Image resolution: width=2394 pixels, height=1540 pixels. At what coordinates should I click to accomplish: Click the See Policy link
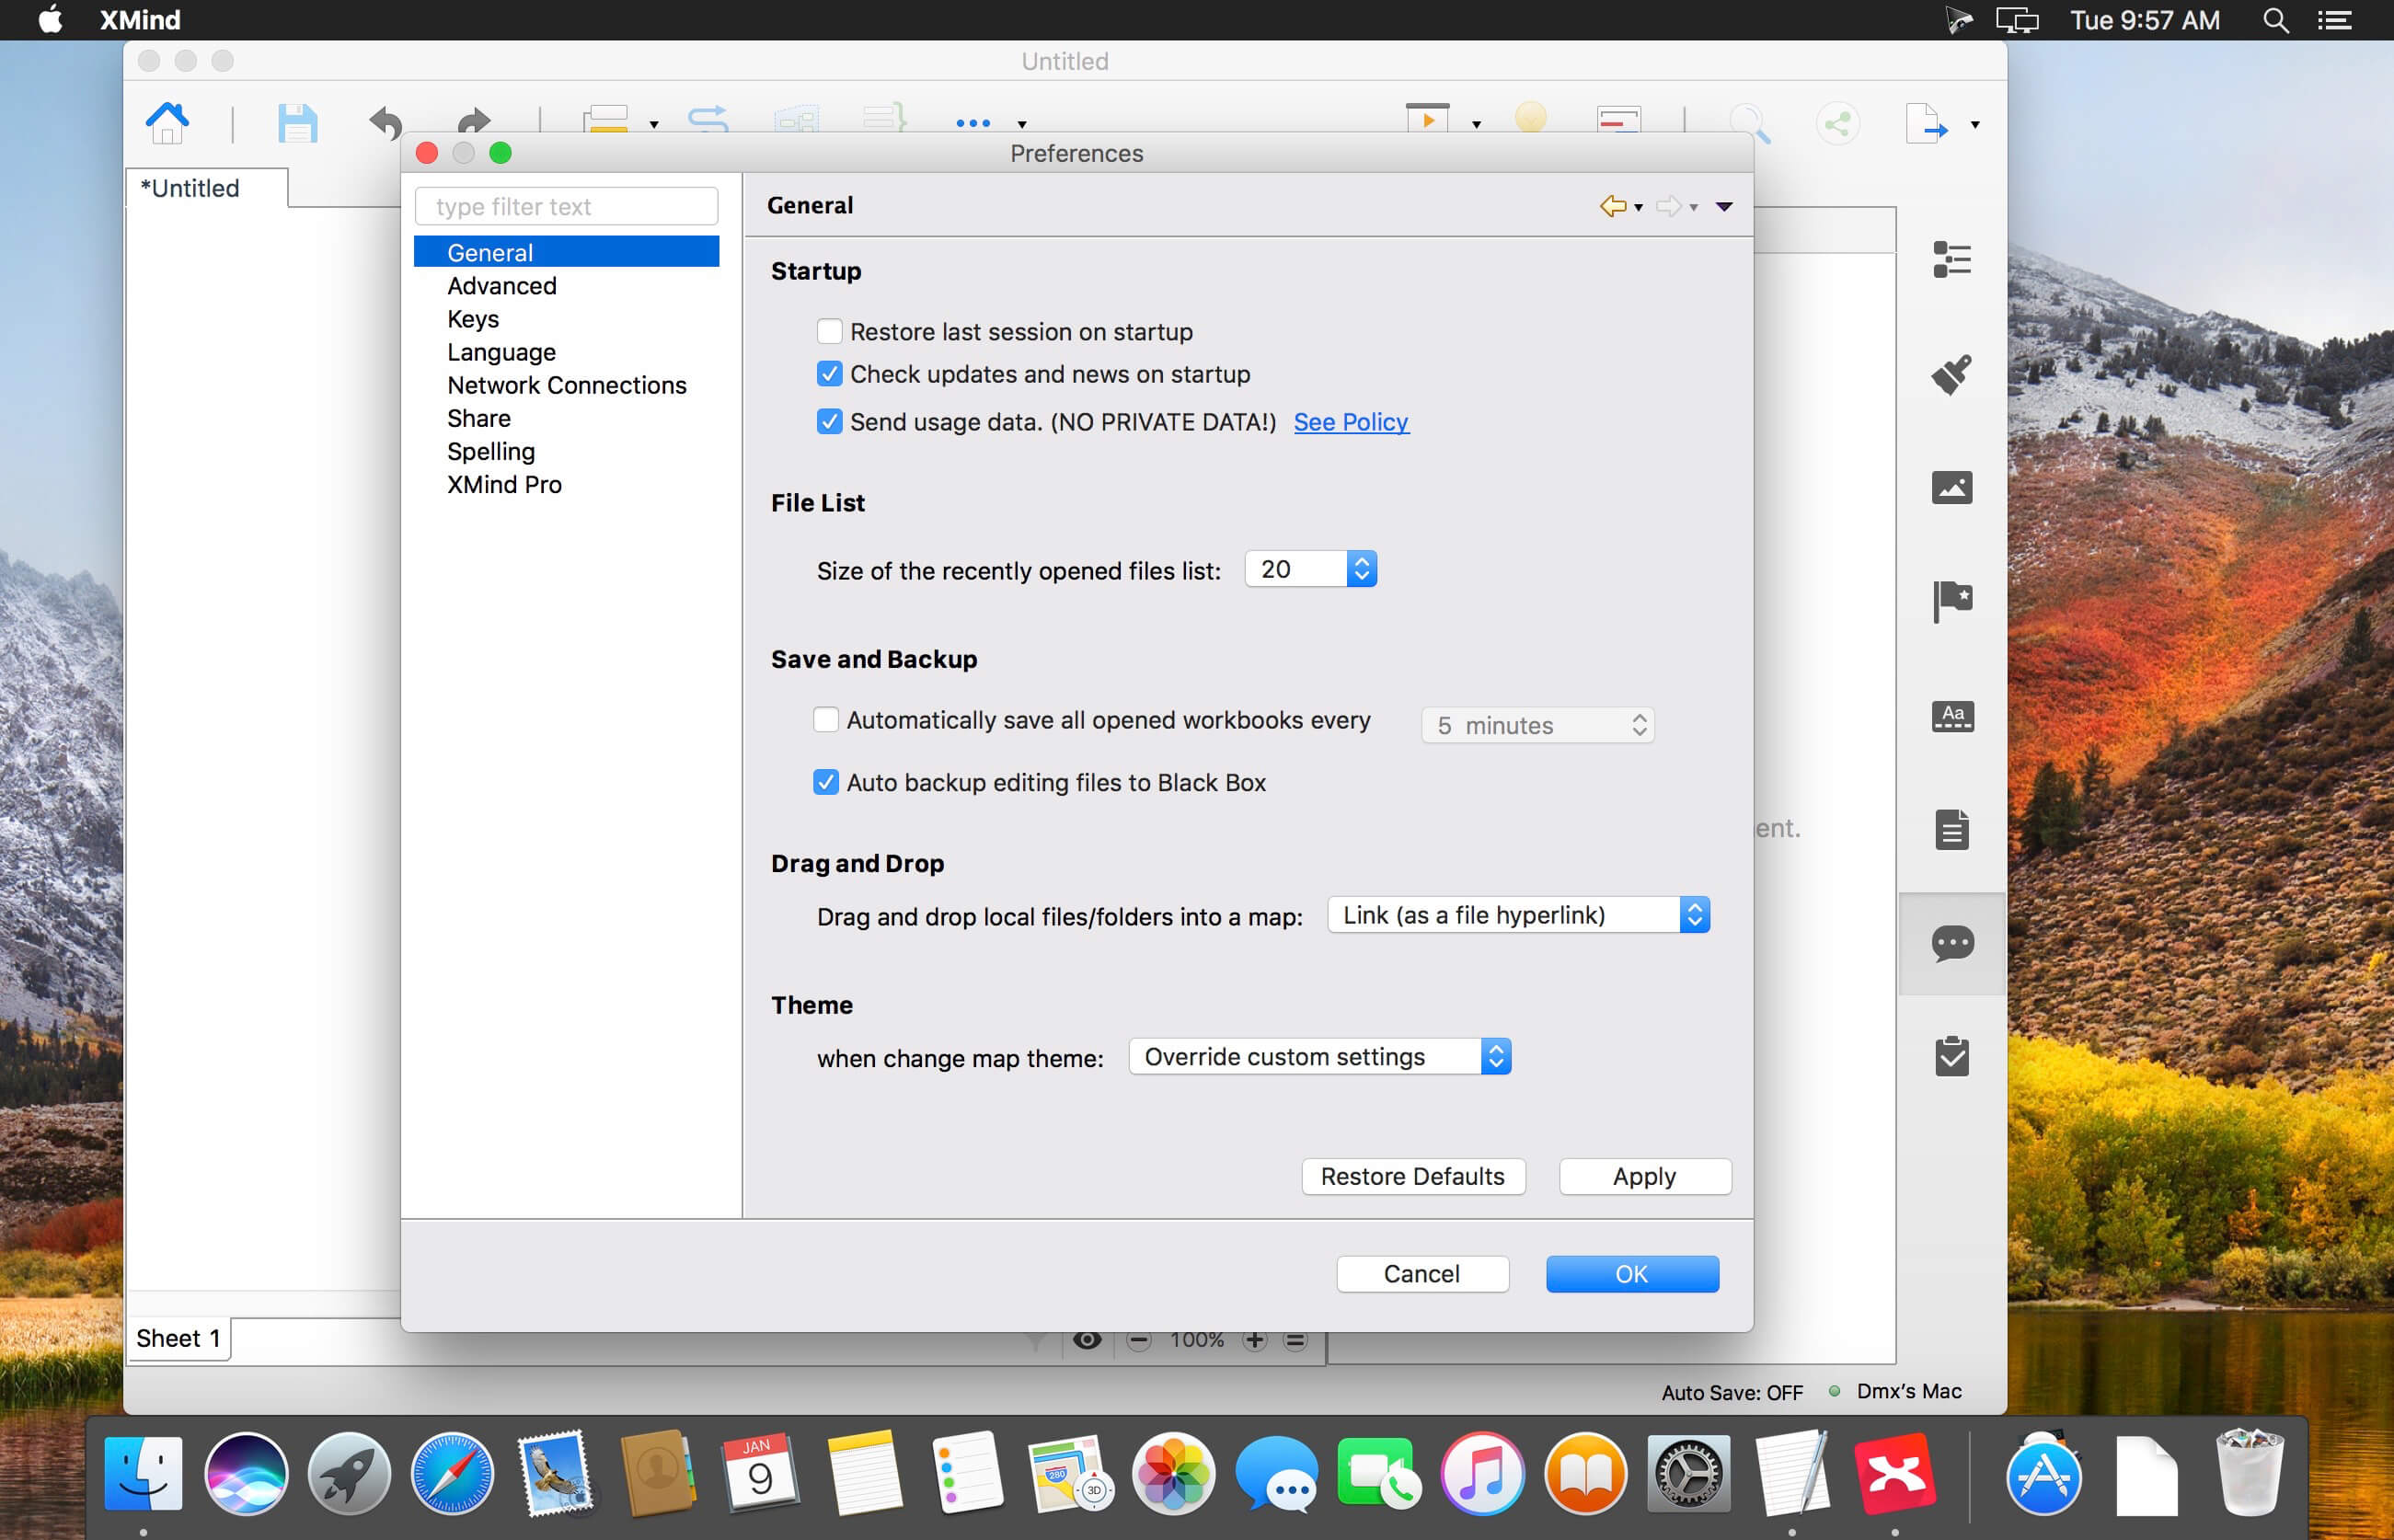(1351, 422)
